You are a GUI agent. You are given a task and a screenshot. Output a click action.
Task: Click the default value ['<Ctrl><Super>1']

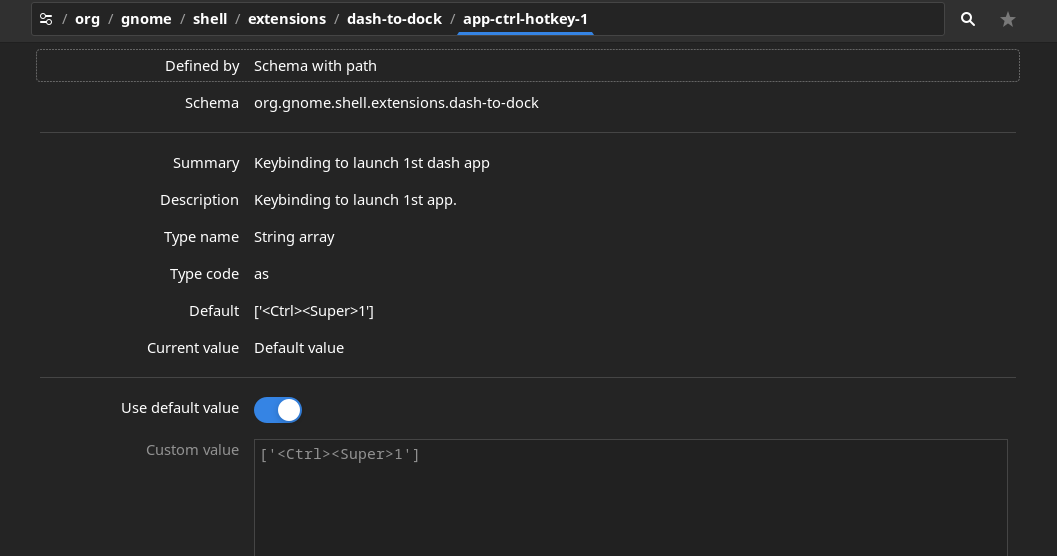click(313, 311)
